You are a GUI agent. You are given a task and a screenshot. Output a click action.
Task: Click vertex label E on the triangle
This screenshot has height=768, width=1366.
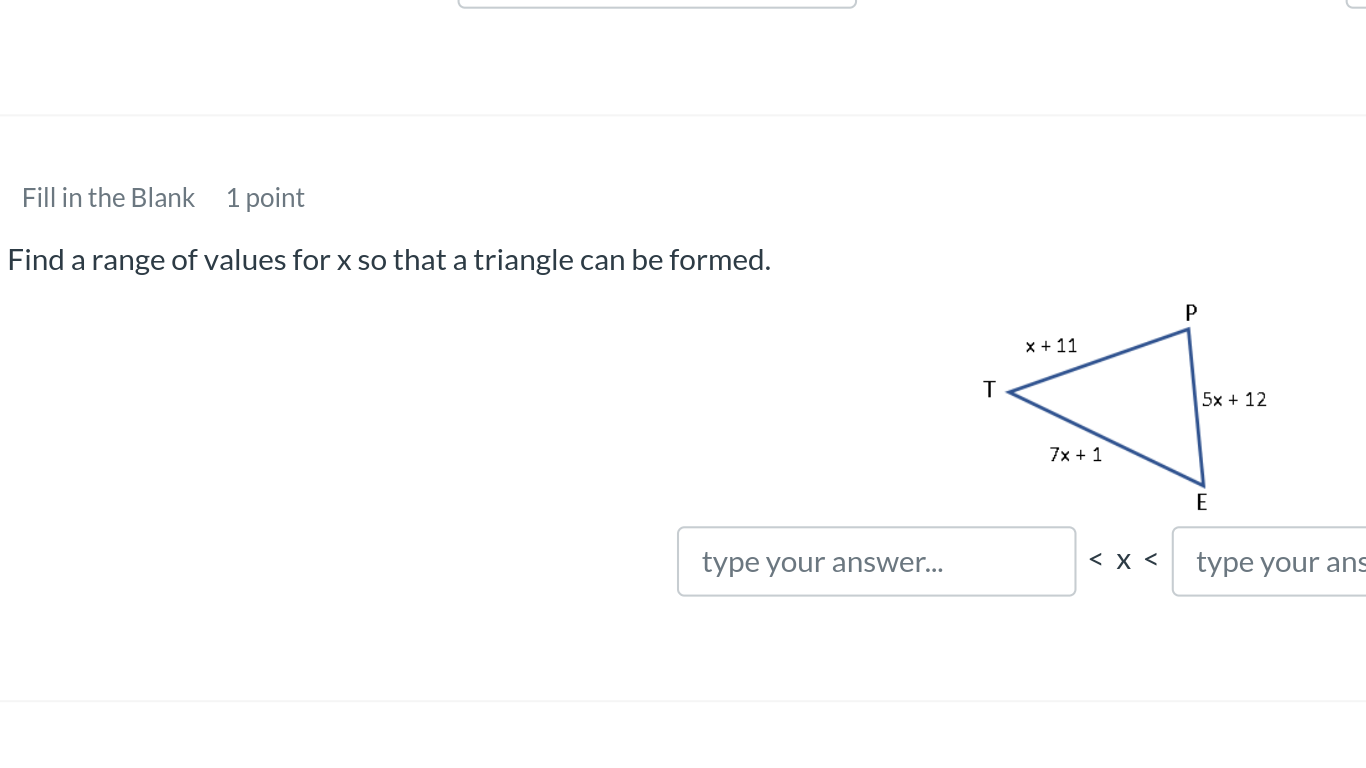[1202, 503]
